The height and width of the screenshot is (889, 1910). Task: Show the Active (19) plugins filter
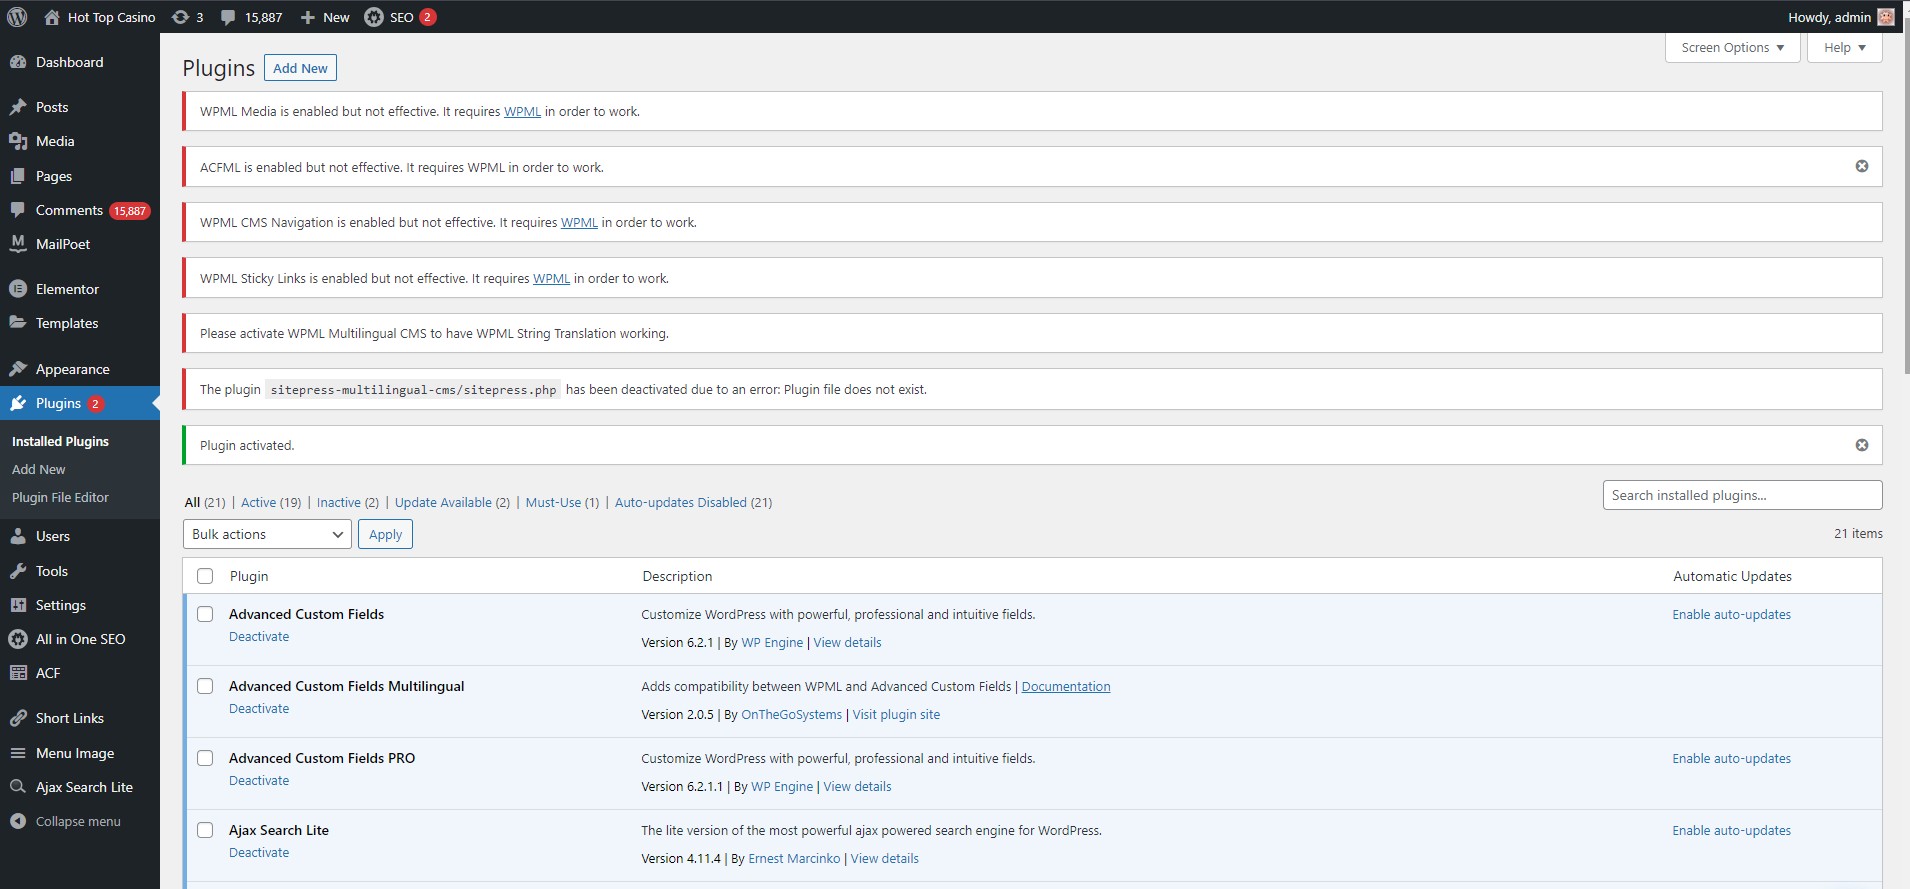coord(271,502)
